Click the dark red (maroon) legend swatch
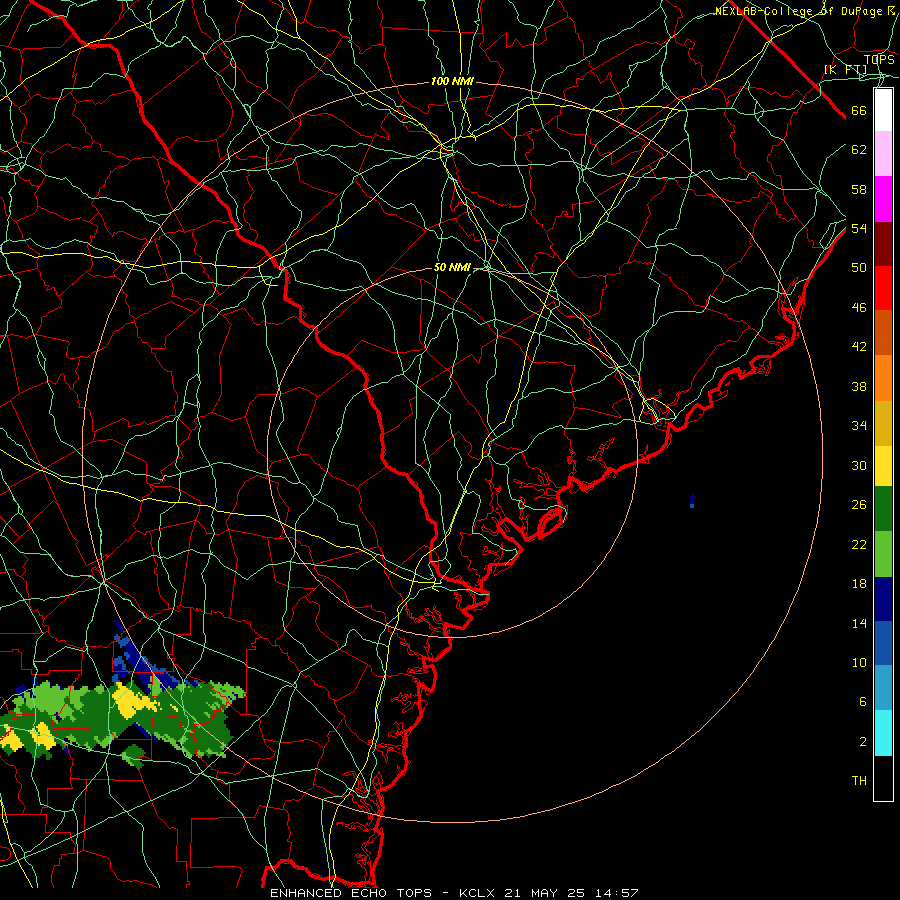Image resolution: width=900 pixels, height=900 pixels. [883, 244]
